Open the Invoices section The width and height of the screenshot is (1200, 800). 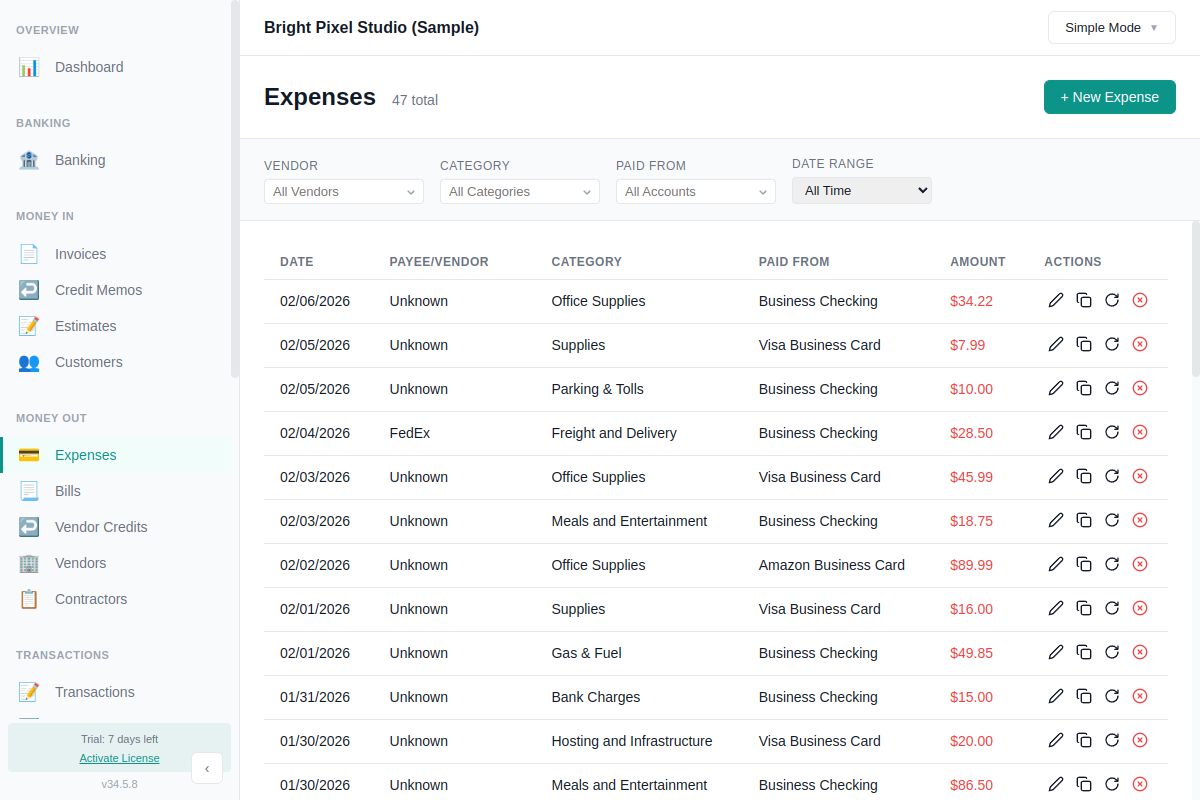(80, 254)
